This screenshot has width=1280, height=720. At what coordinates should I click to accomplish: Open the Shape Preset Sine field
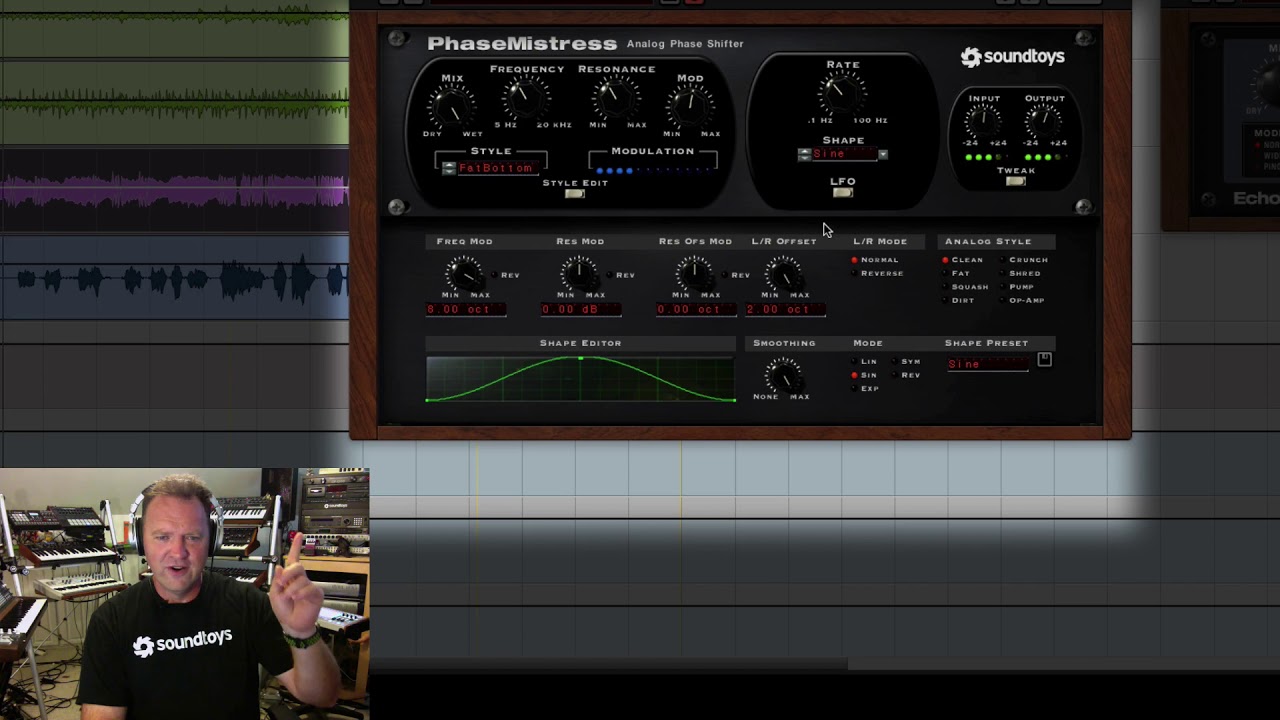[987, 364]
